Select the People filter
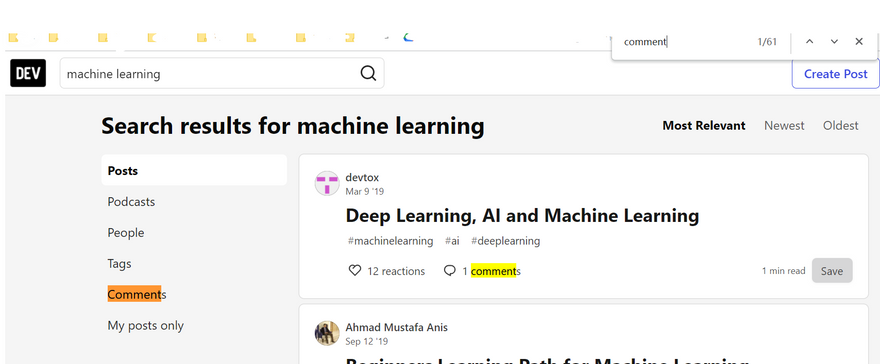This screenshot has height=364, width=880. pyautogui.click(x=126, y=233)
